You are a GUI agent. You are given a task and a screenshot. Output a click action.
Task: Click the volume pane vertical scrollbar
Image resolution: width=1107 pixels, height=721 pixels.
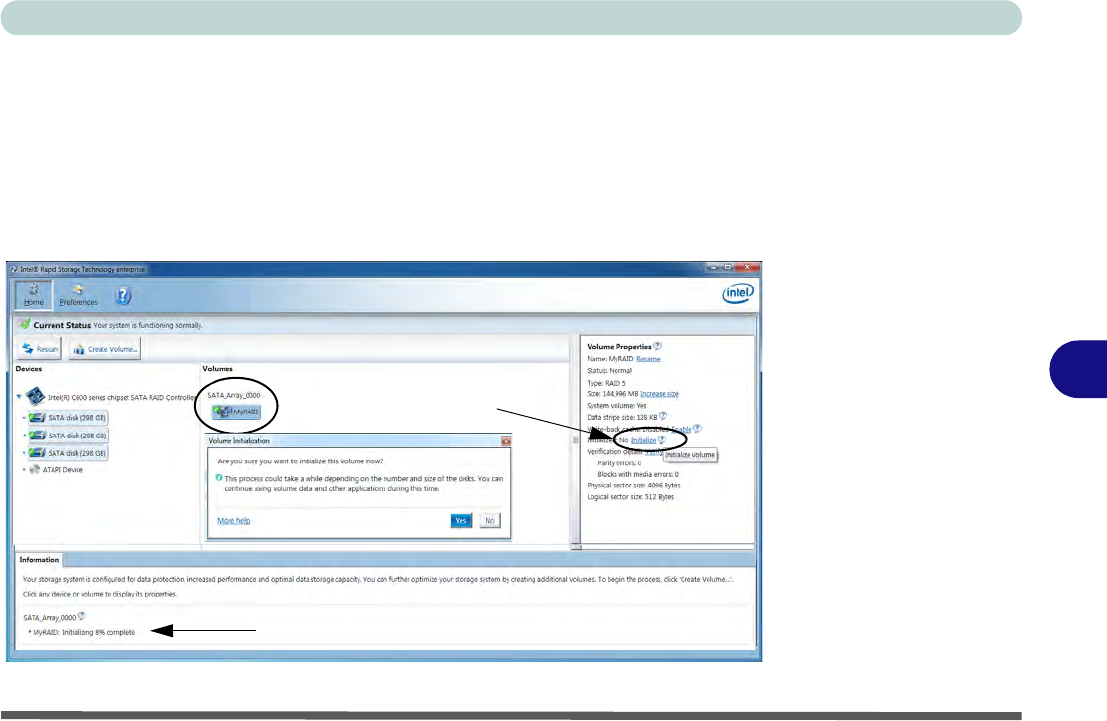[575, 440]
